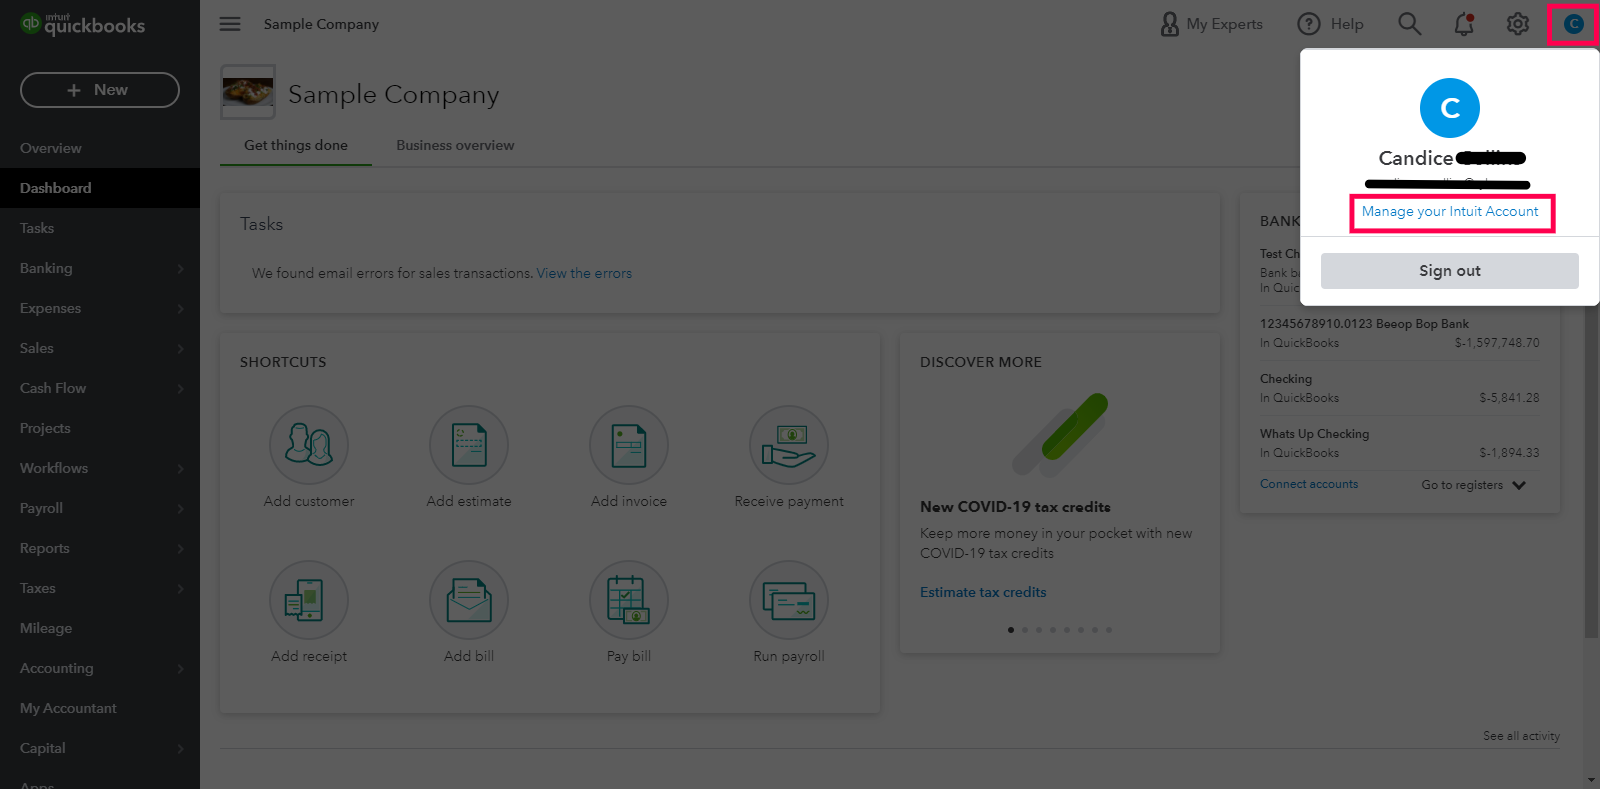The width and height of the screenshot is (1600, 789).
Task: Open the settings gear menu
Action: 1518,24
